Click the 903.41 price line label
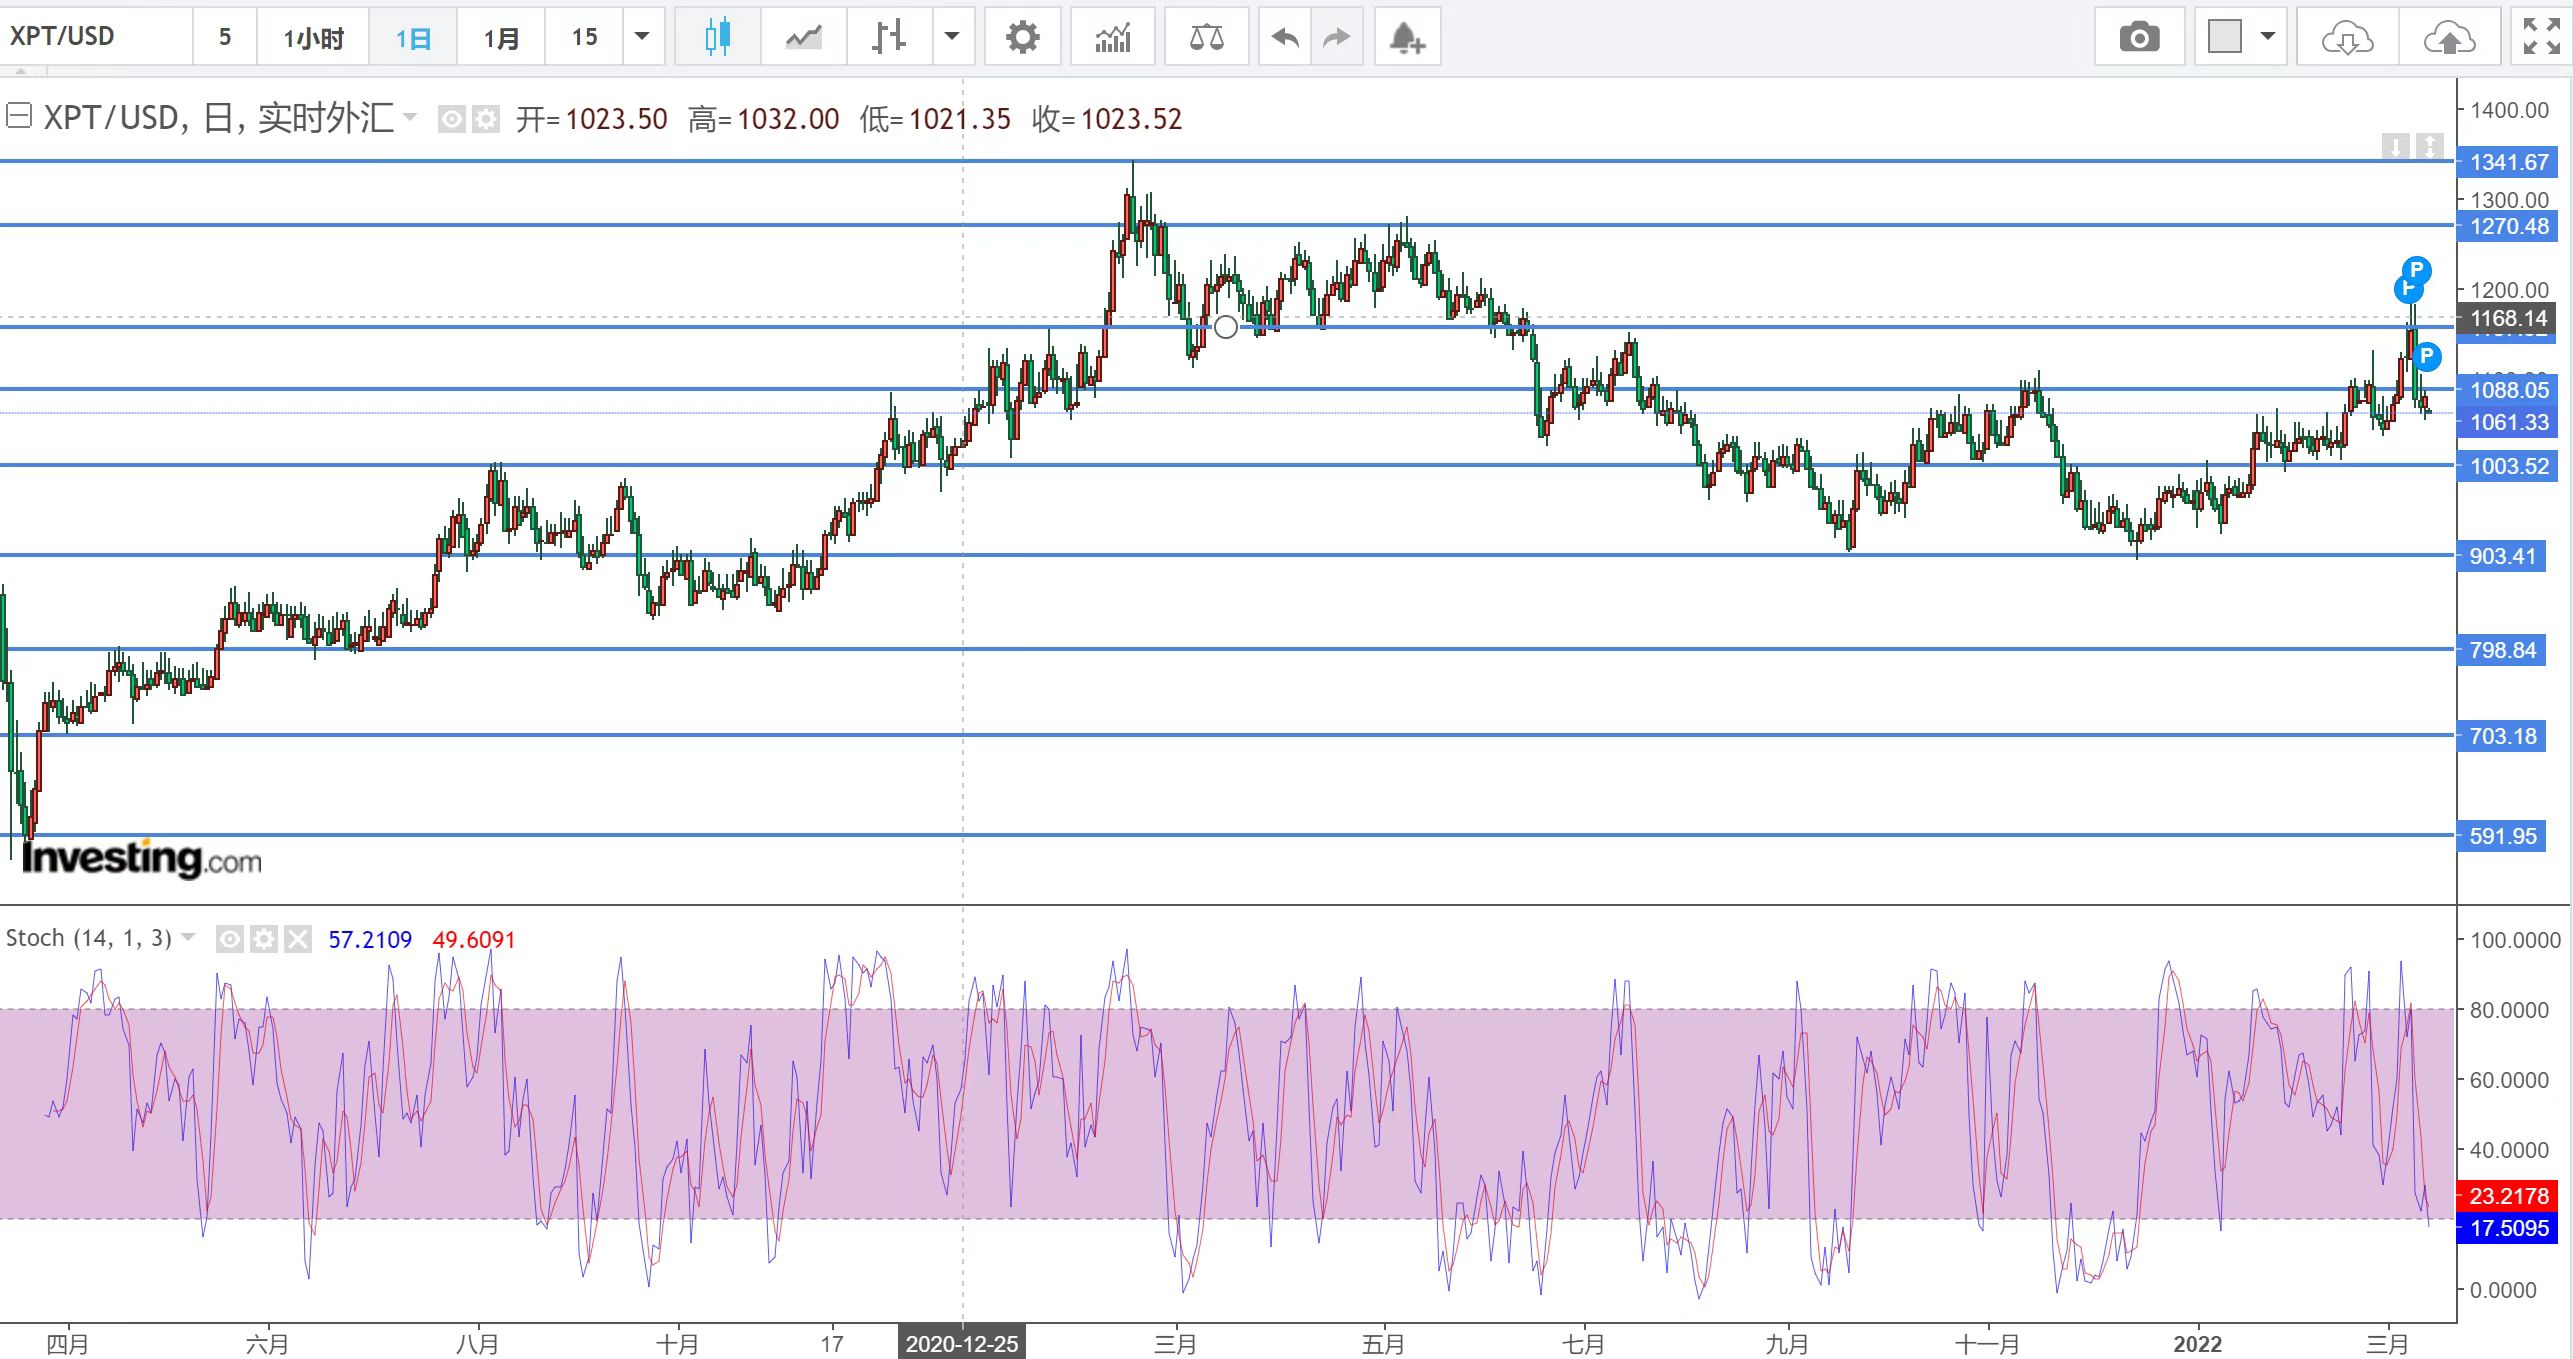Viewport: 2573px width, 1359px height. click(x=2502, y=556)
